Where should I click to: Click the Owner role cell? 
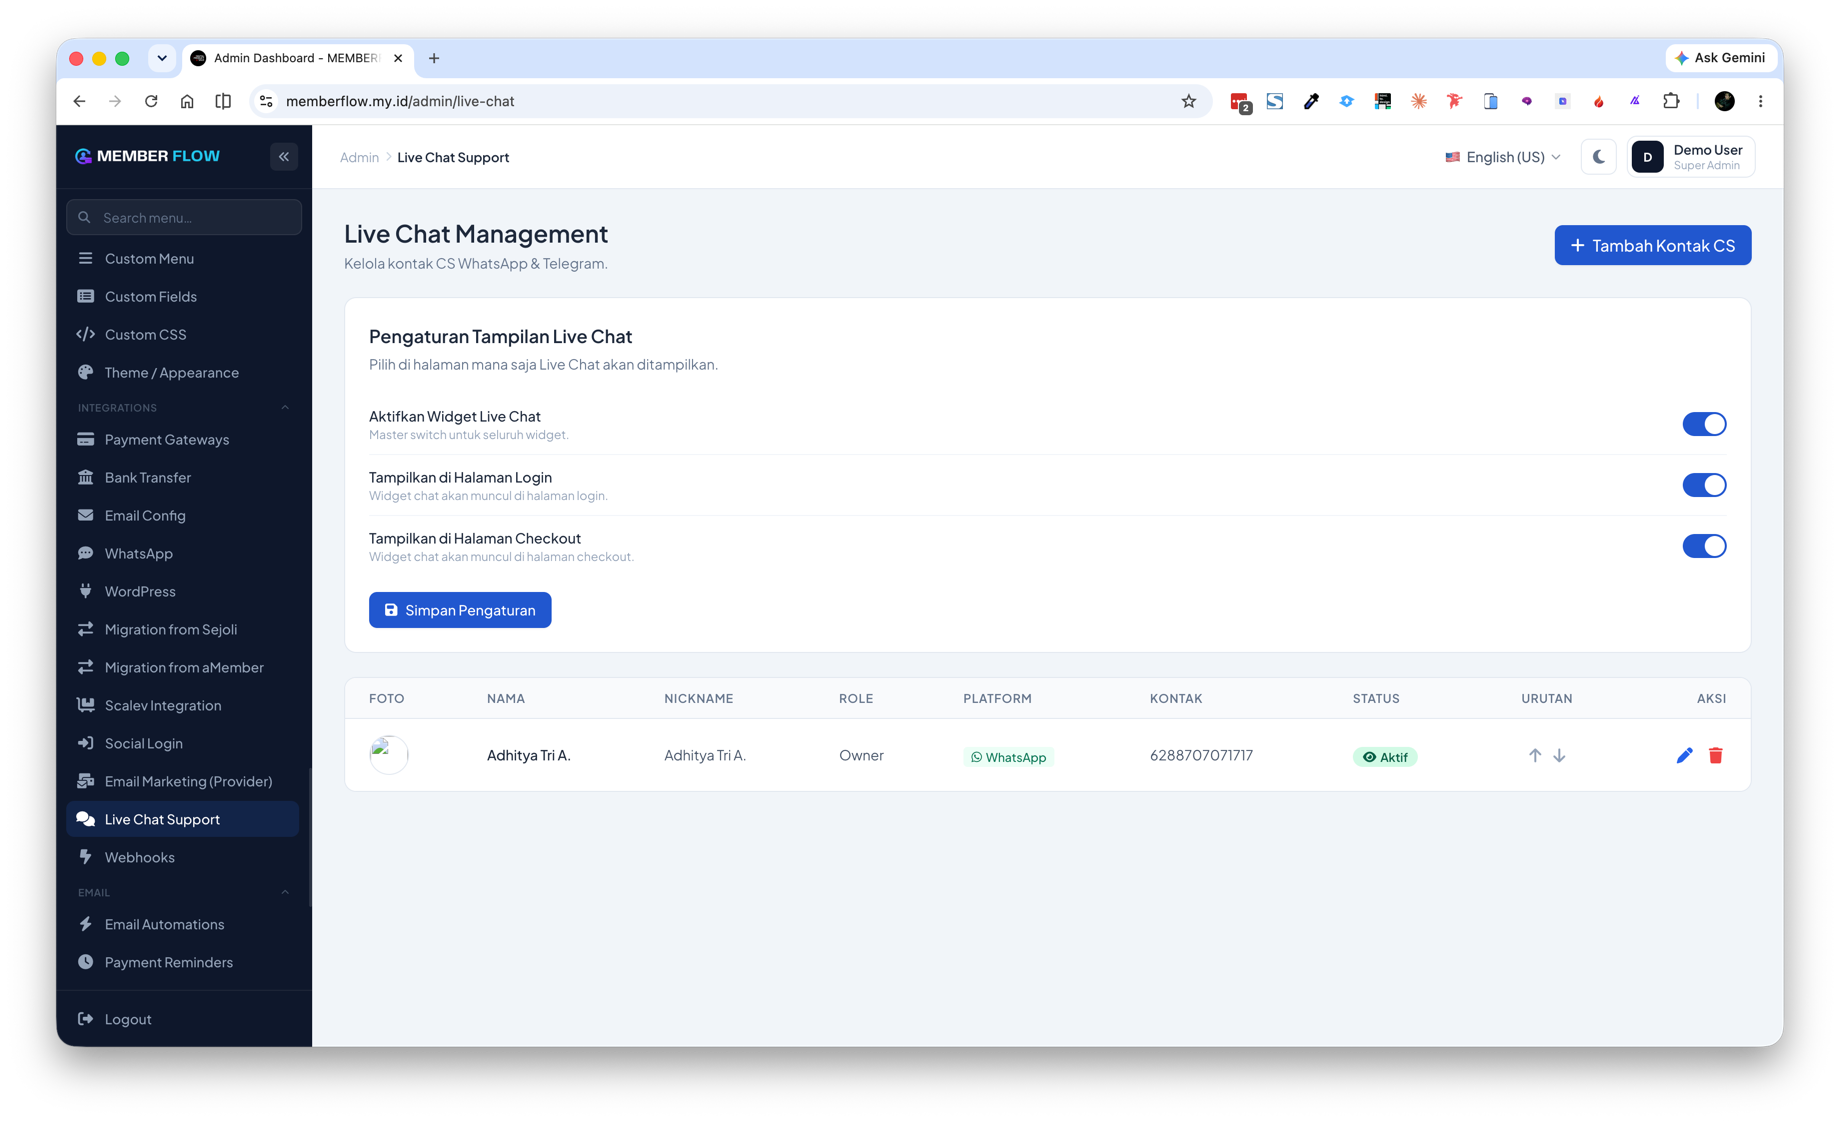(x=861, y=755)
